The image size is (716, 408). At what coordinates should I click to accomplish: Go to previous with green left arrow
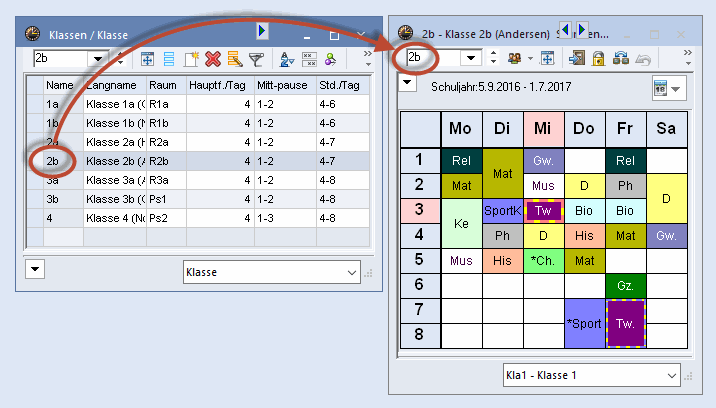pyautogui.click(x=565, y=30)
